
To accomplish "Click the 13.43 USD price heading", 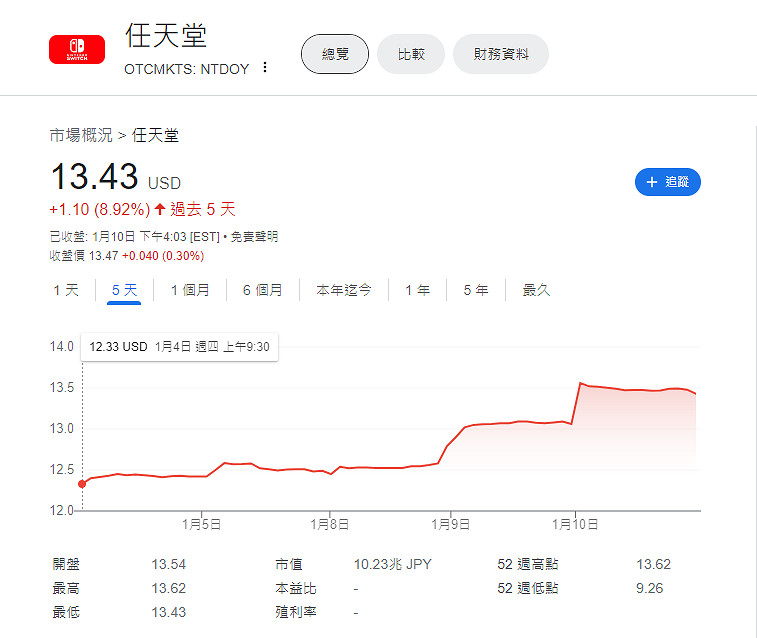I will tap(115, 177).
